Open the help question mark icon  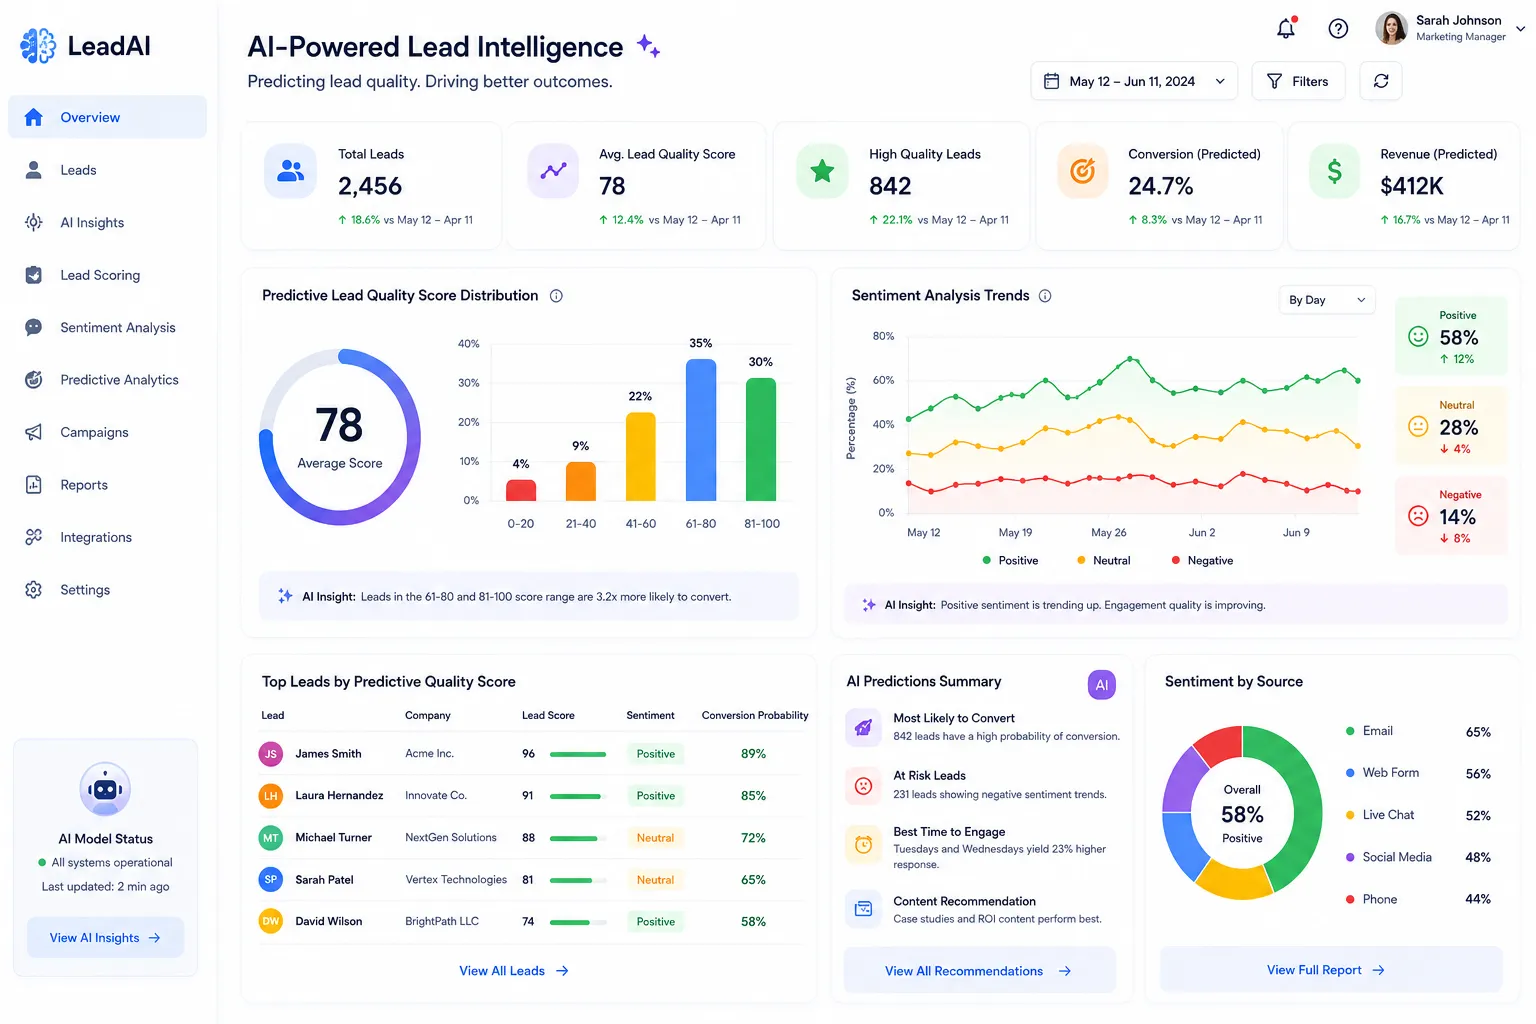click(1338, 29)
